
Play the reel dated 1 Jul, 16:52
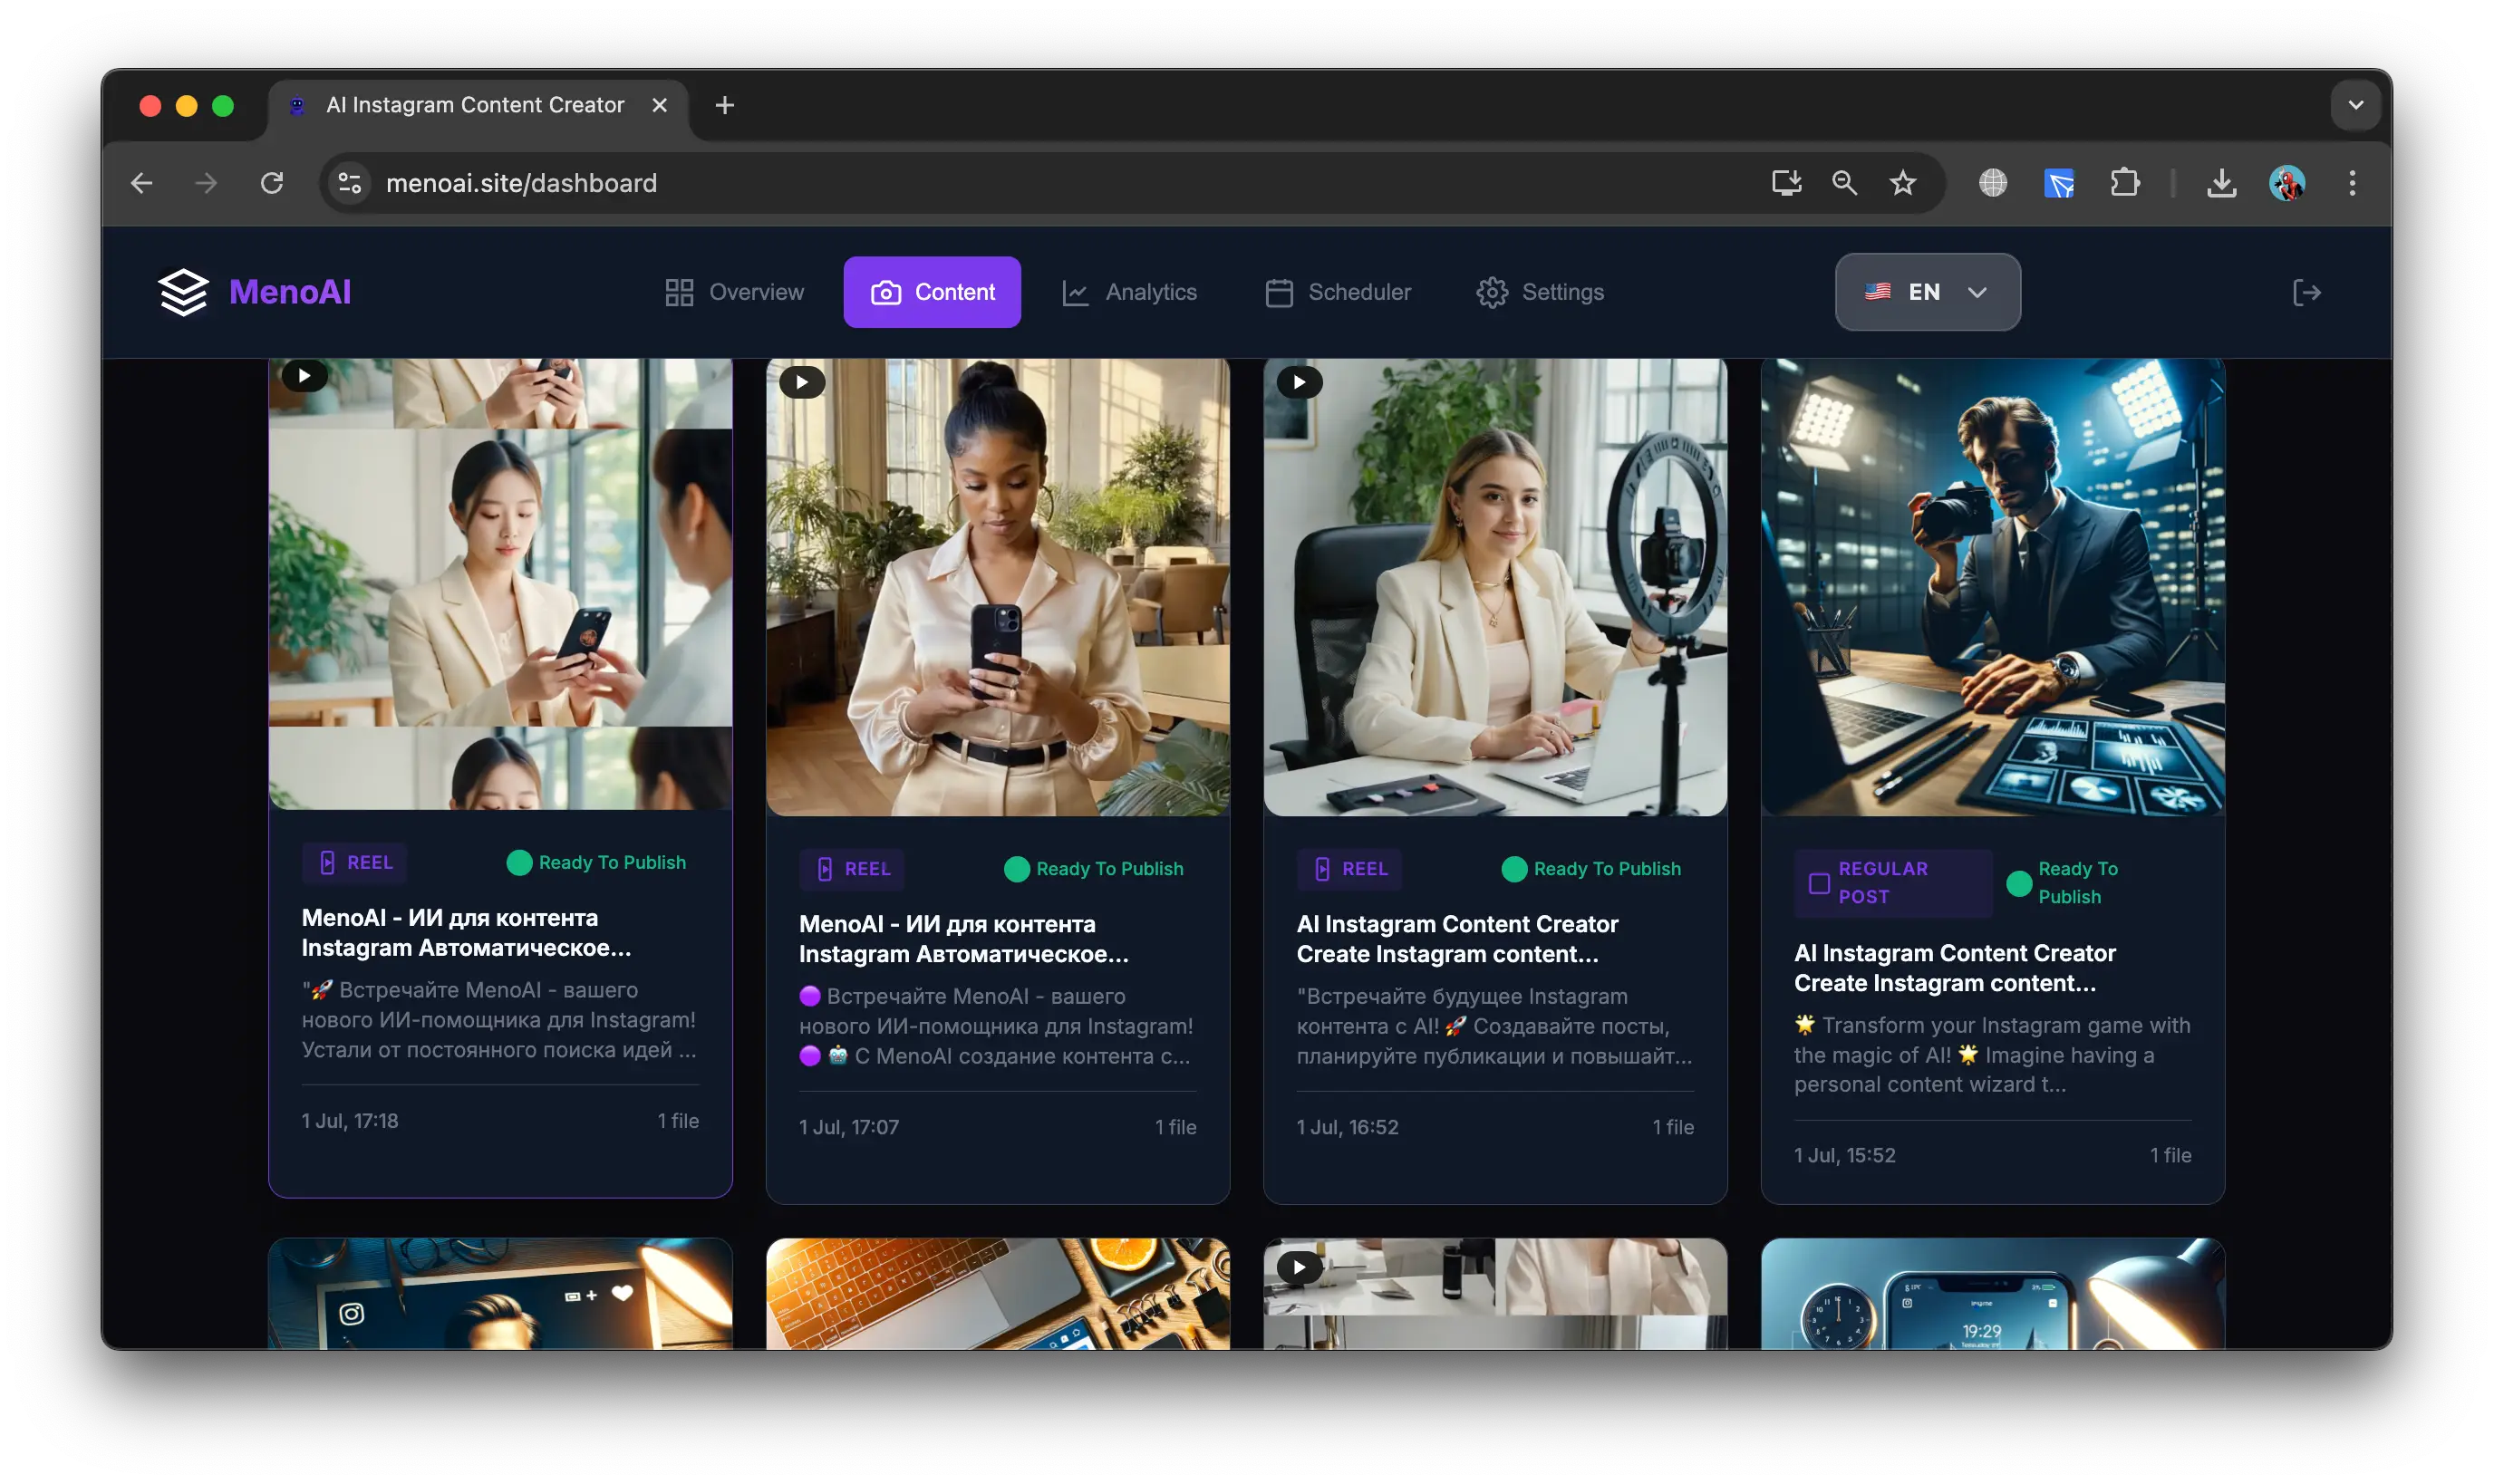coord(1299,382)
